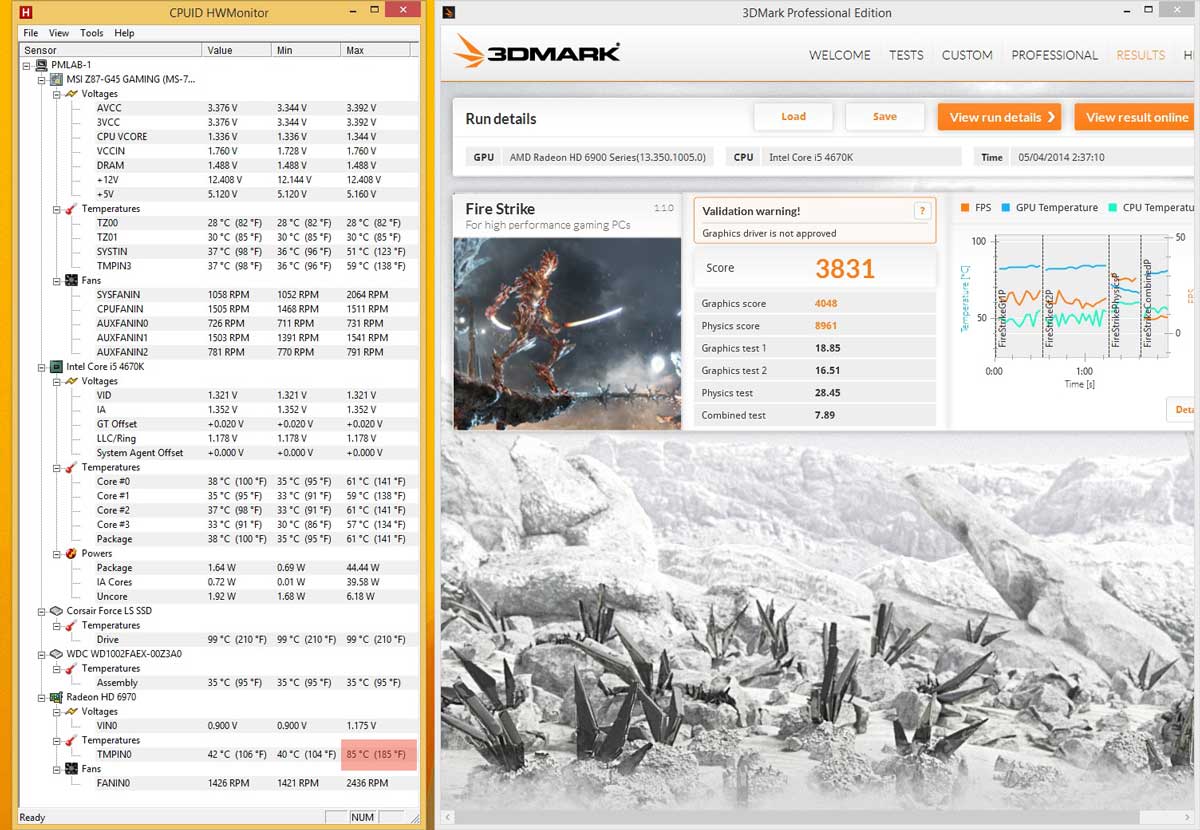1200x830 pixels.
Task: Click the Save button
Action: click(885, 117)
